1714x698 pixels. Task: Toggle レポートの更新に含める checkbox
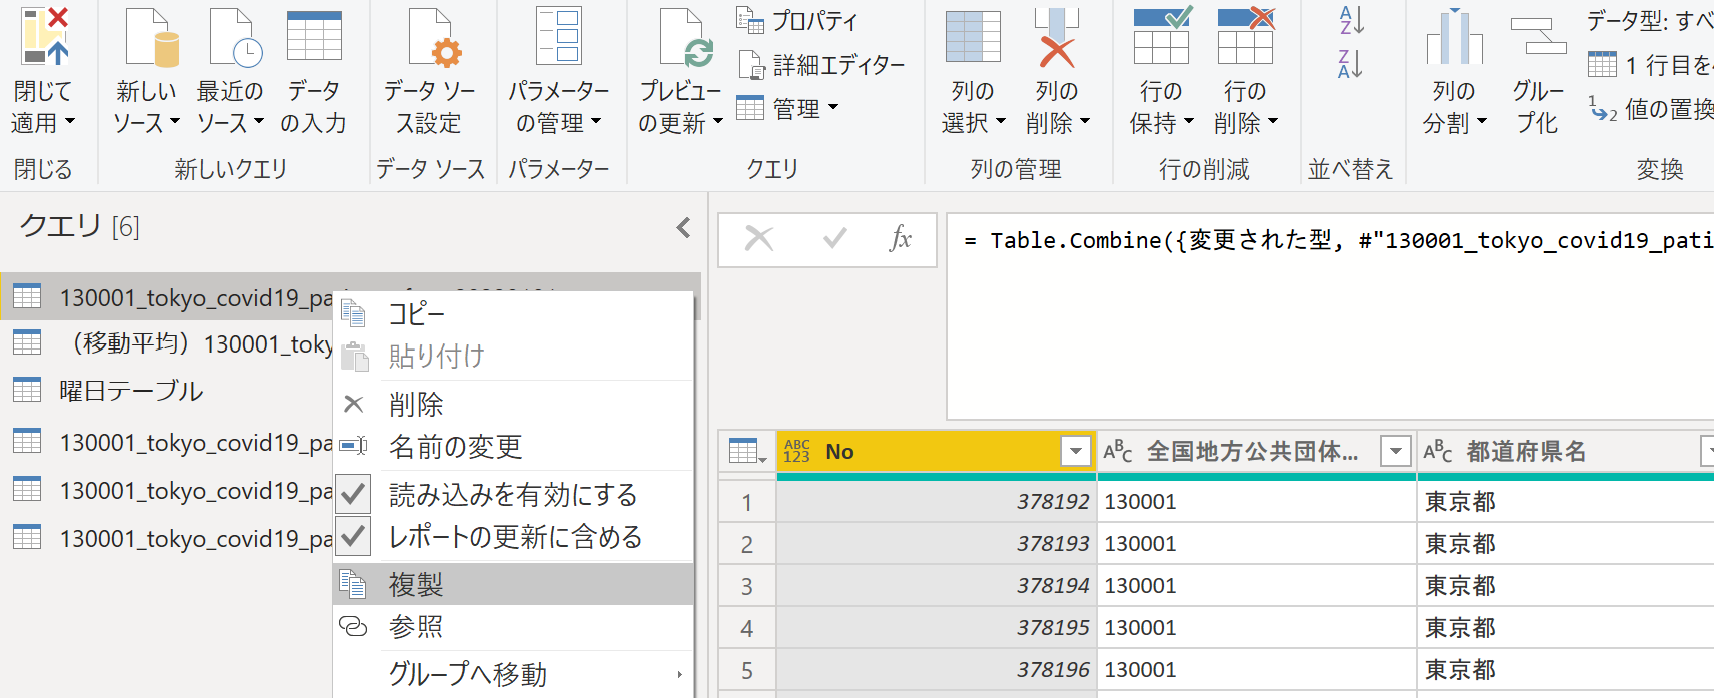353,537
